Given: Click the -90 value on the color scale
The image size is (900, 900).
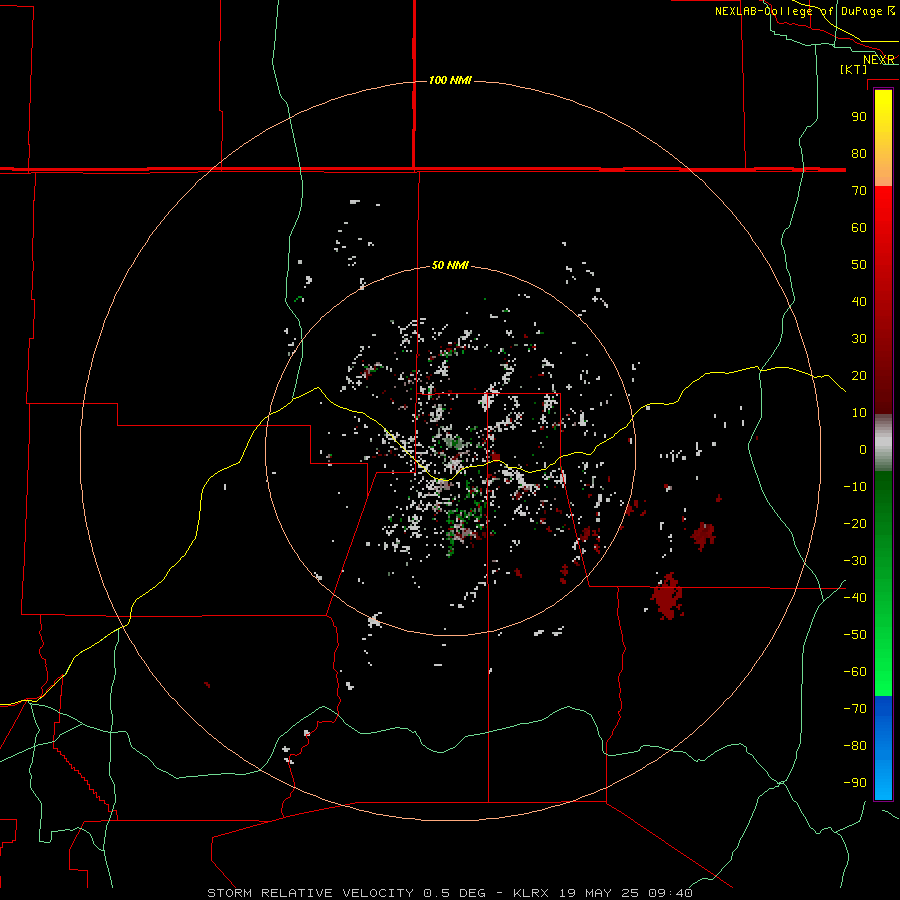Looking at the screenshot, I should [x=855, y=783].
